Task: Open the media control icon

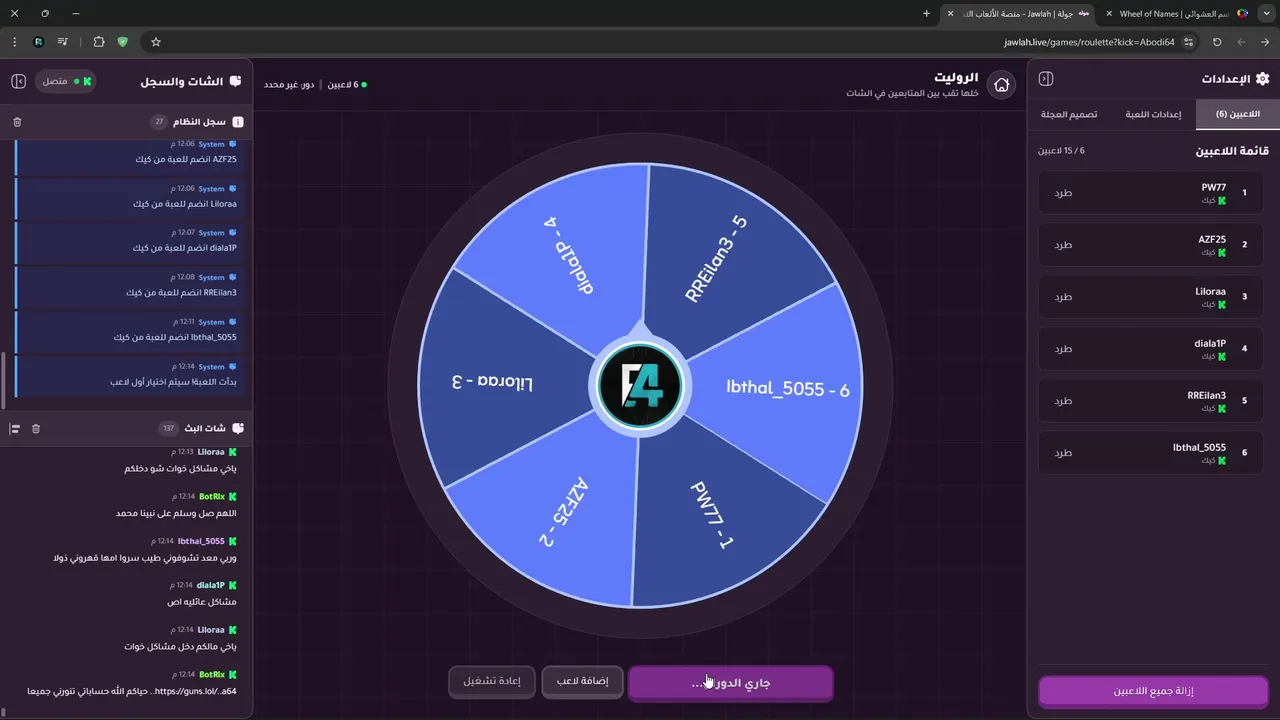Action: tap(63, 42)
